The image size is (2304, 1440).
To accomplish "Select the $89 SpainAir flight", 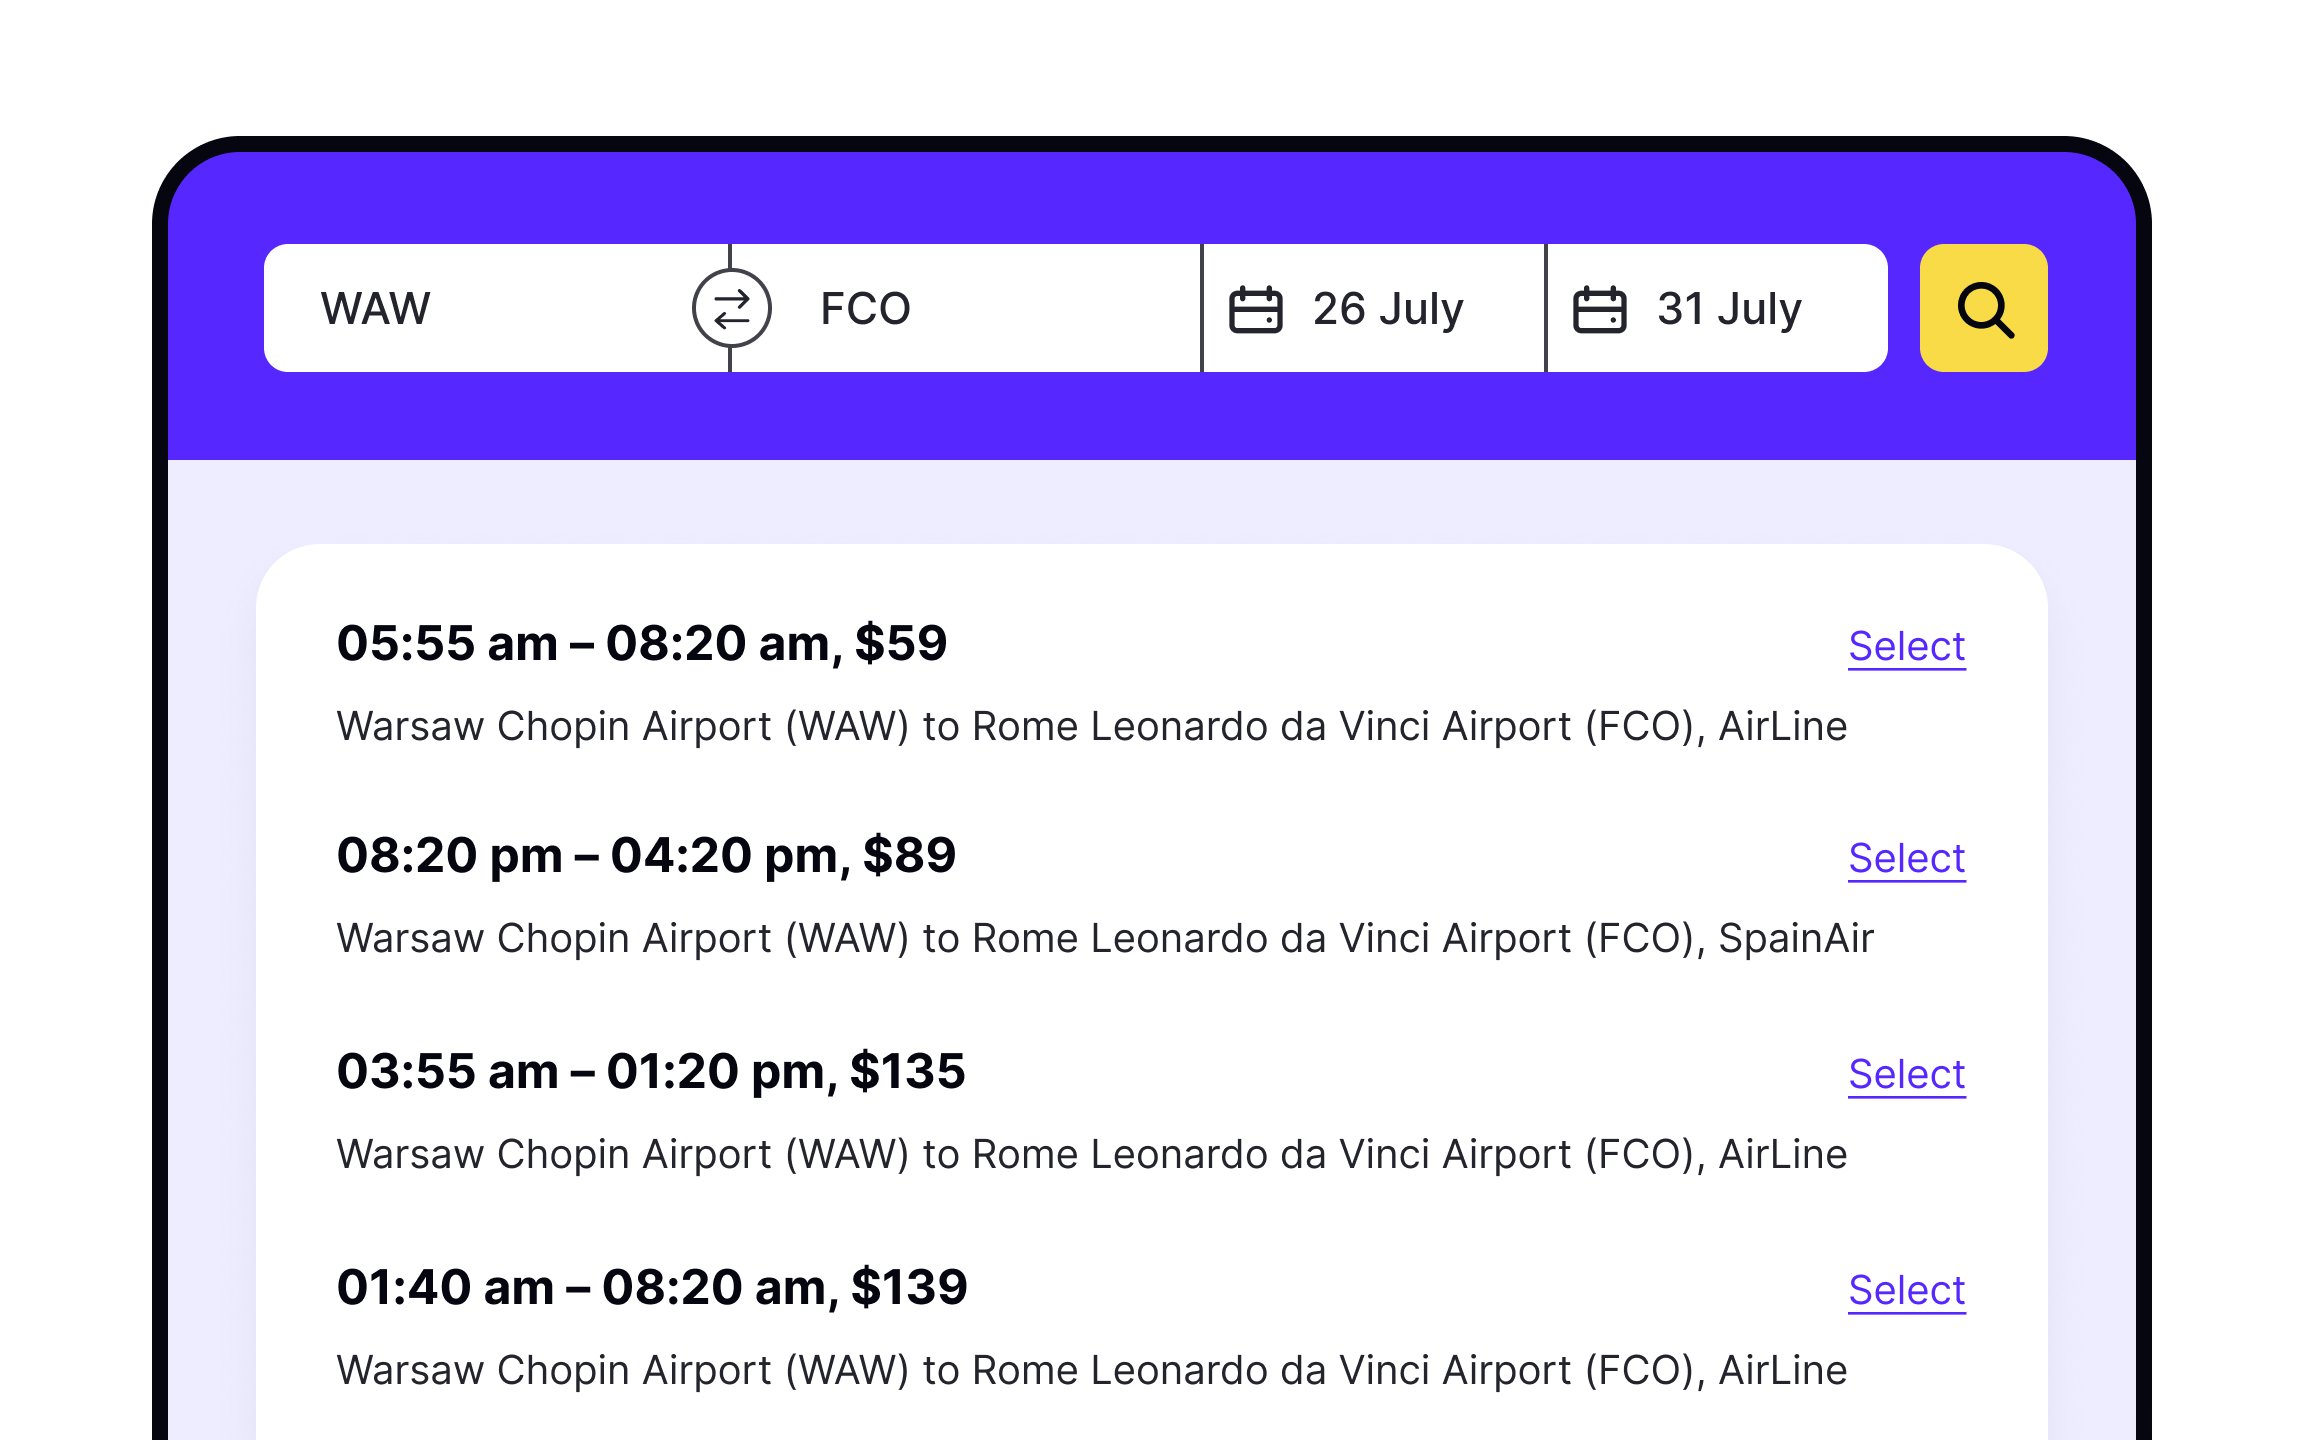I will point(1905,858).
